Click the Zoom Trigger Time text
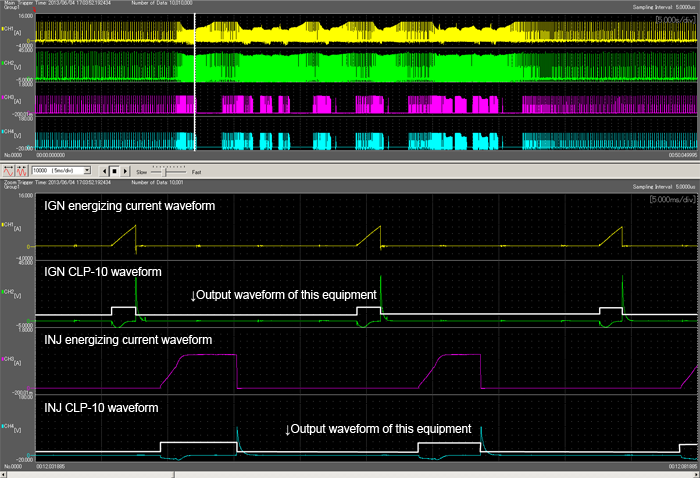The width and height of the screenshot is (700, 479). pyautogui.click(x=58, y=183)
